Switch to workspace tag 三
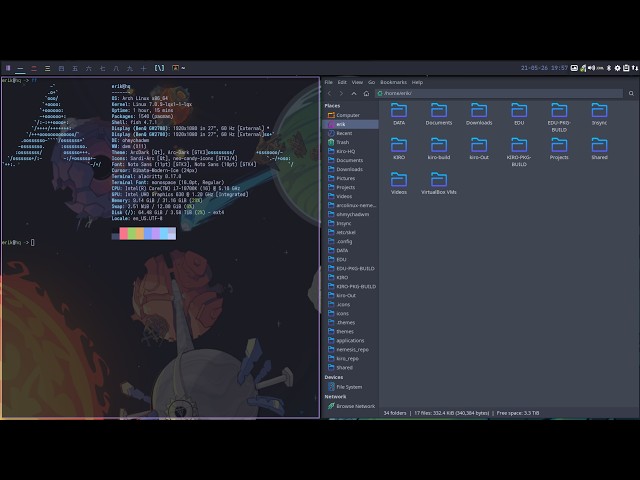The height and width of the screenshot is (480, 640). pos(47,69)
